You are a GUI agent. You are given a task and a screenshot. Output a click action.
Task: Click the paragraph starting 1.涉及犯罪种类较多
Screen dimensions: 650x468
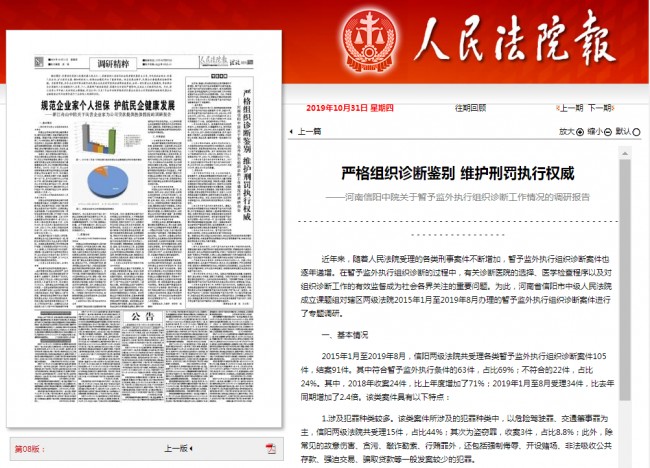pyautogui.click(x=456, y=439)
